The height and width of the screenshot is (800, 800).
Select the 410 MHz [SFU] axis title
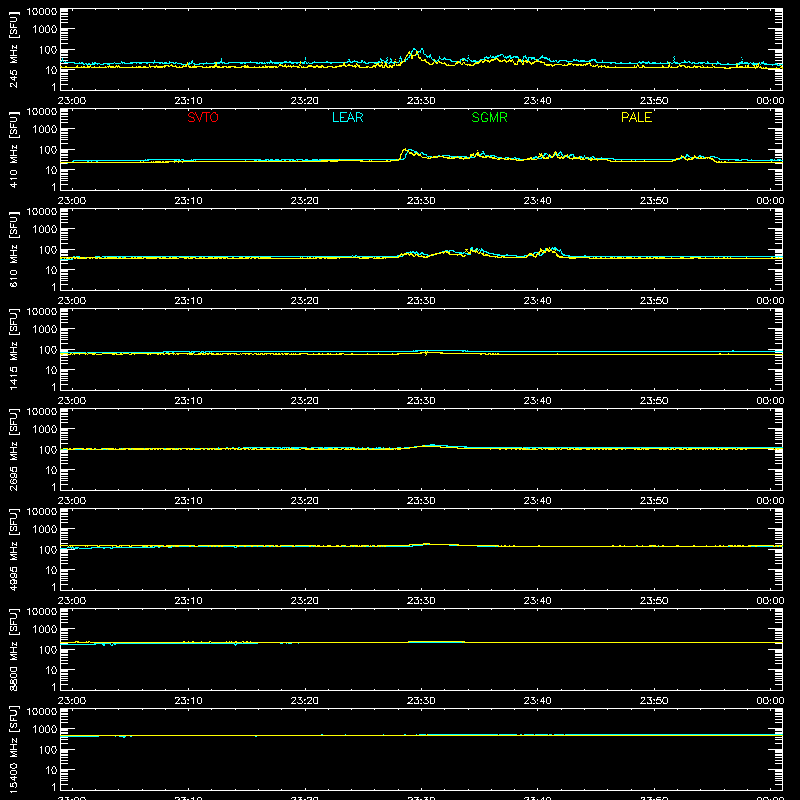pos(13,149)
